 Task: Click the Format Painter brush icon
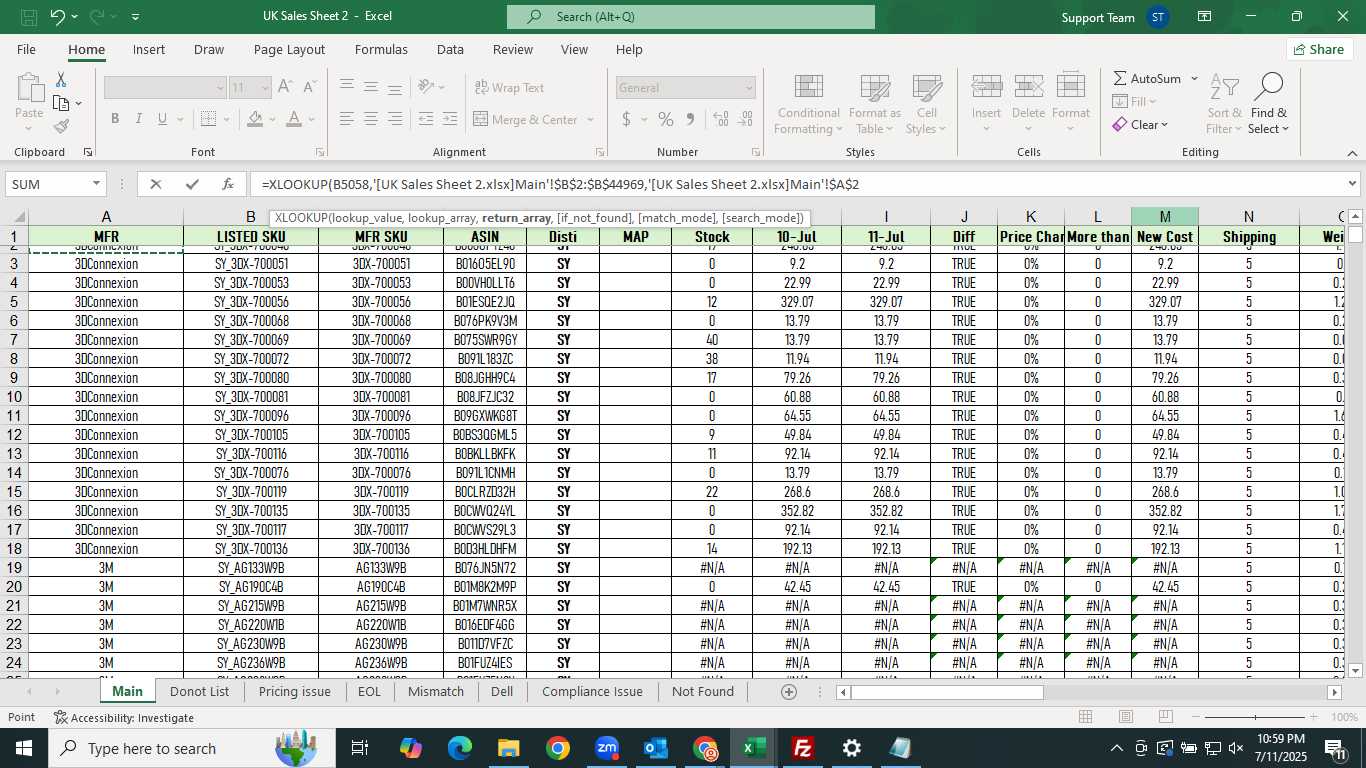click(61, 126)
